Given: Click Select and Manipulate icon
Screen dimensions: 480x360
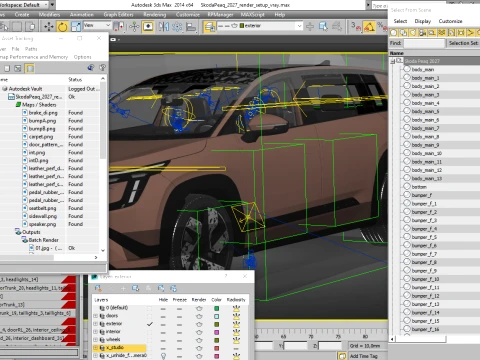Looking at the screenshot, I should click(x=134, y=26).
